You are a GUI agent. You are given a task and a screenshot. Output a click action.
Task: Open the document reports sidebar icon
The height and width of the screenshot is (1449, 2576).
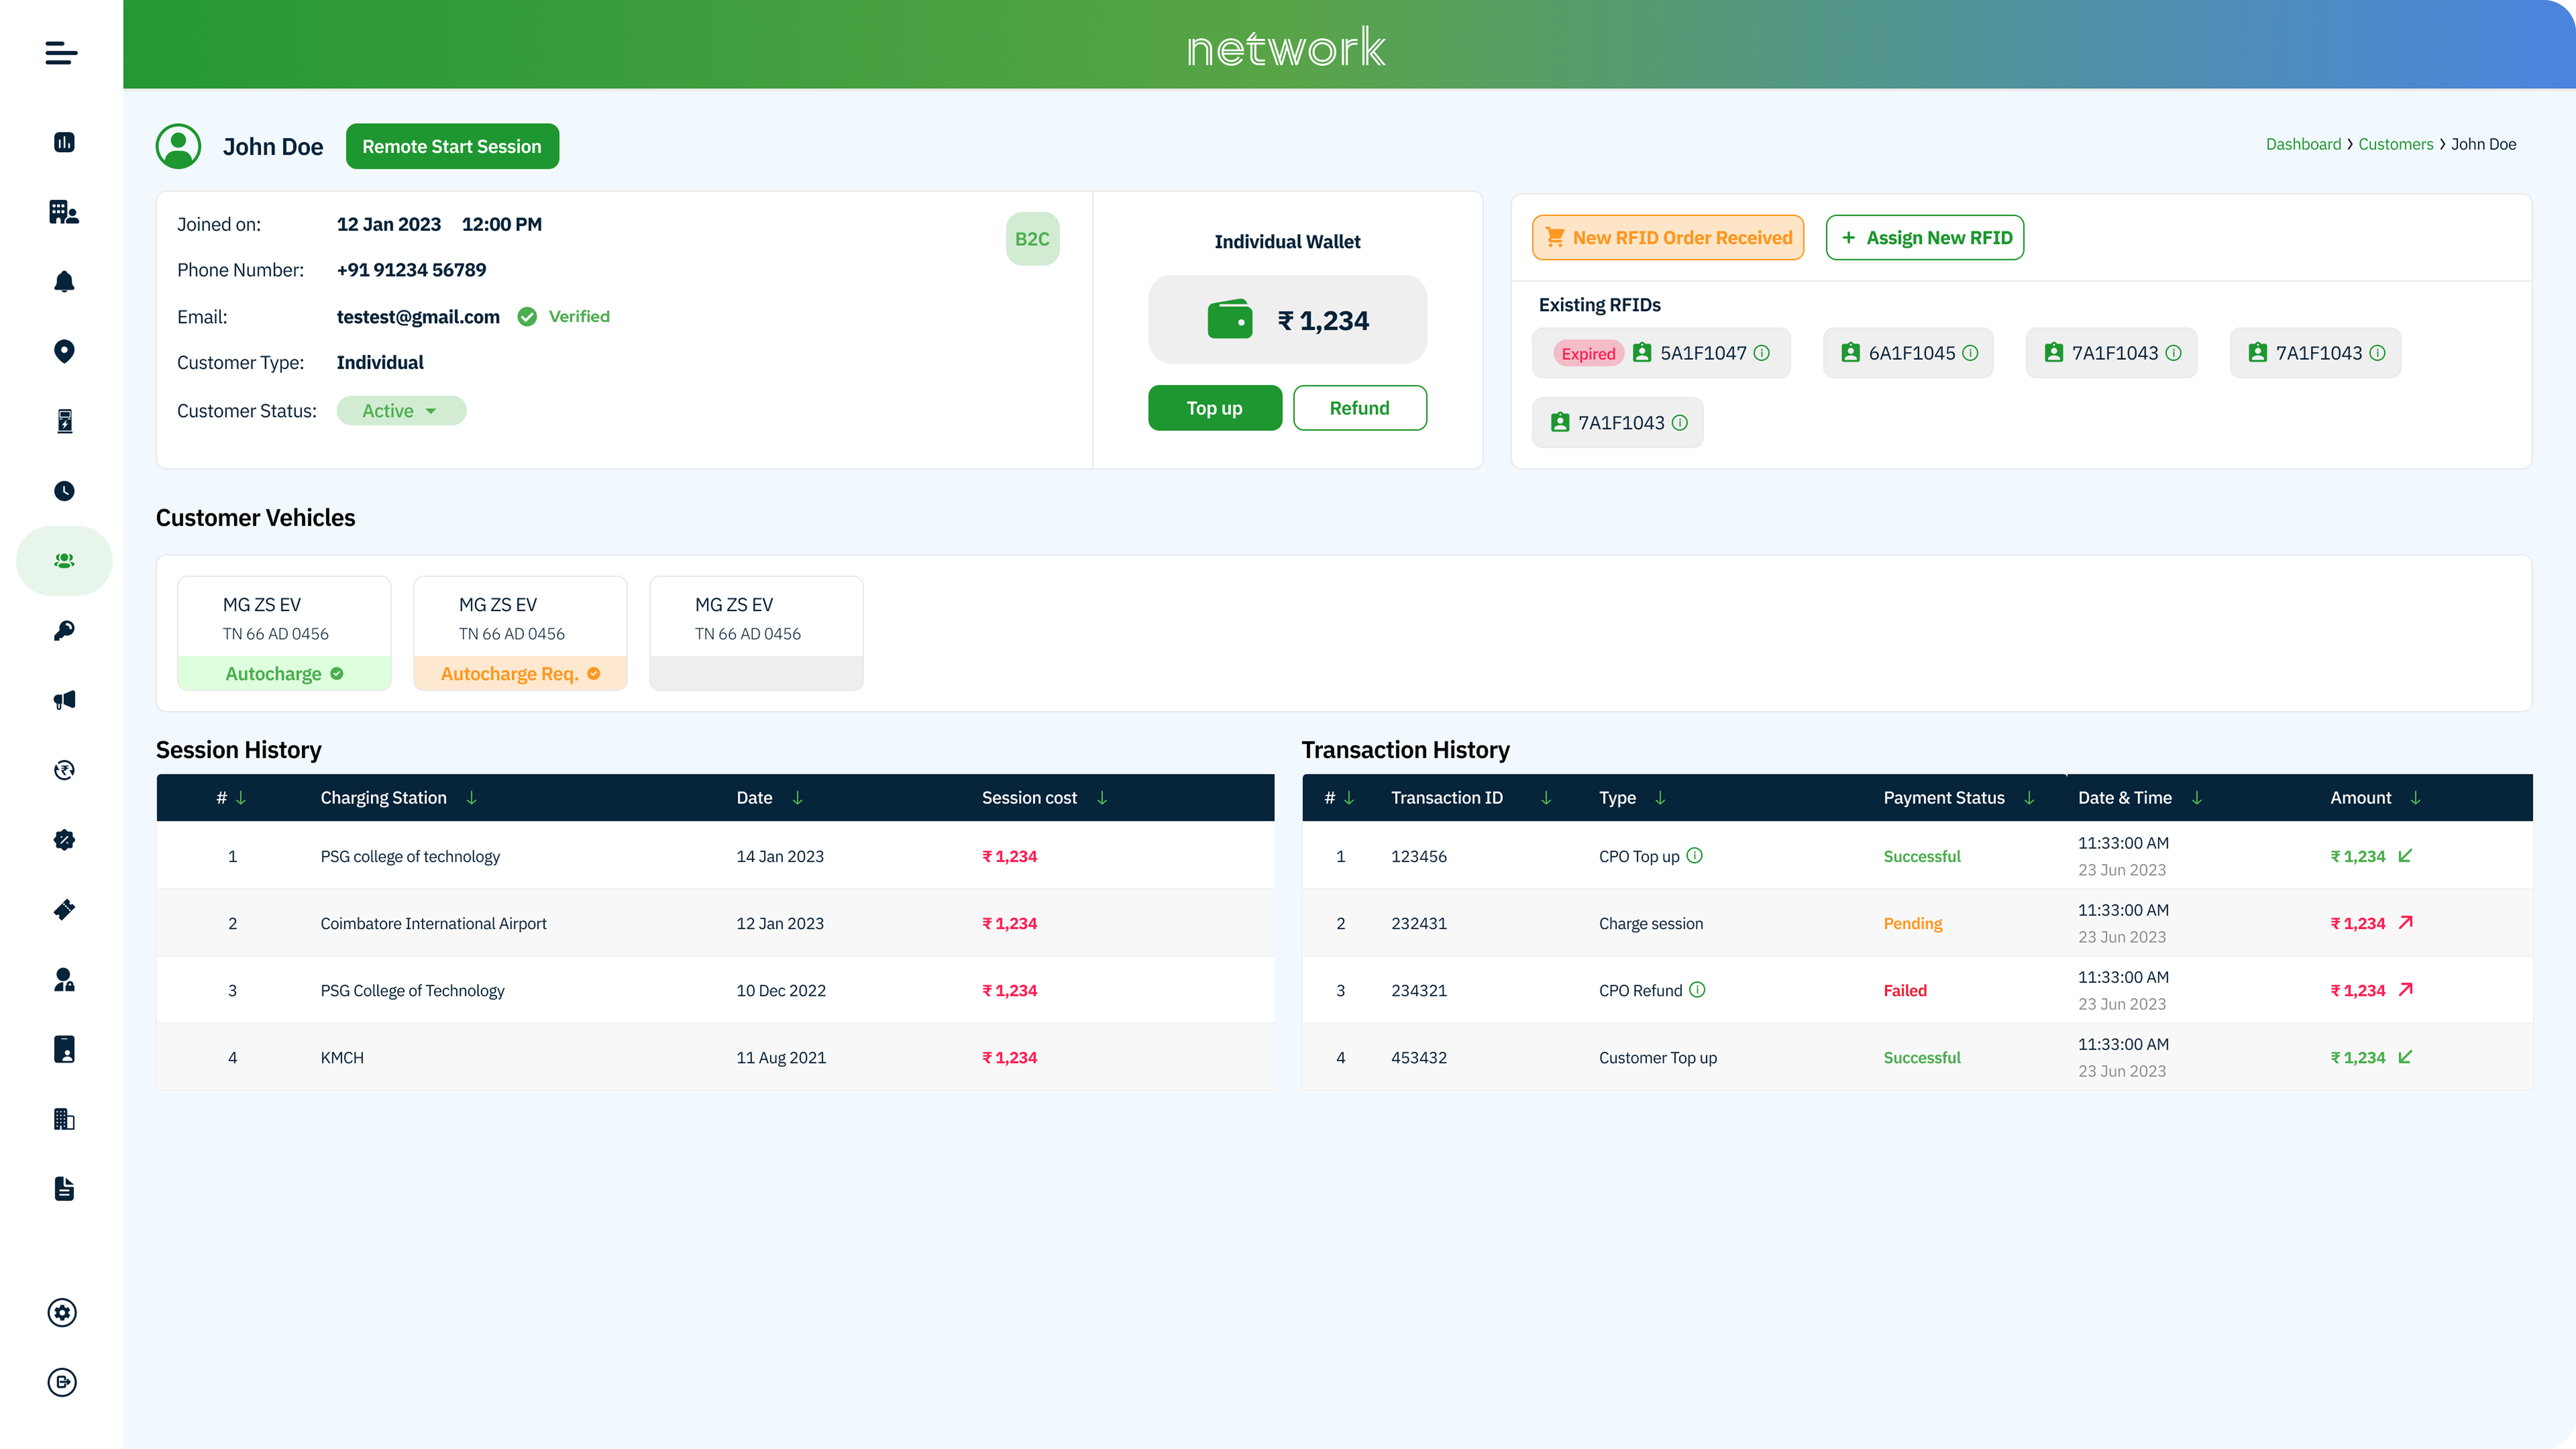point(64,1189)
